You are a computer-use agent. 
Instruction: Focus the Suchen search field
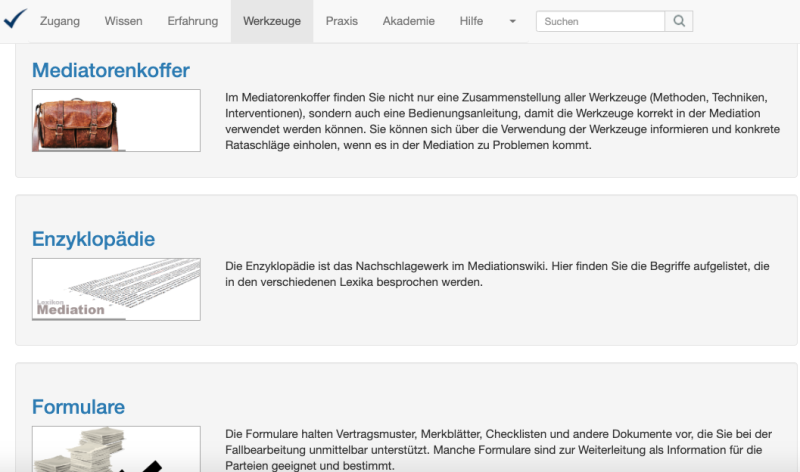click(600, 21)
